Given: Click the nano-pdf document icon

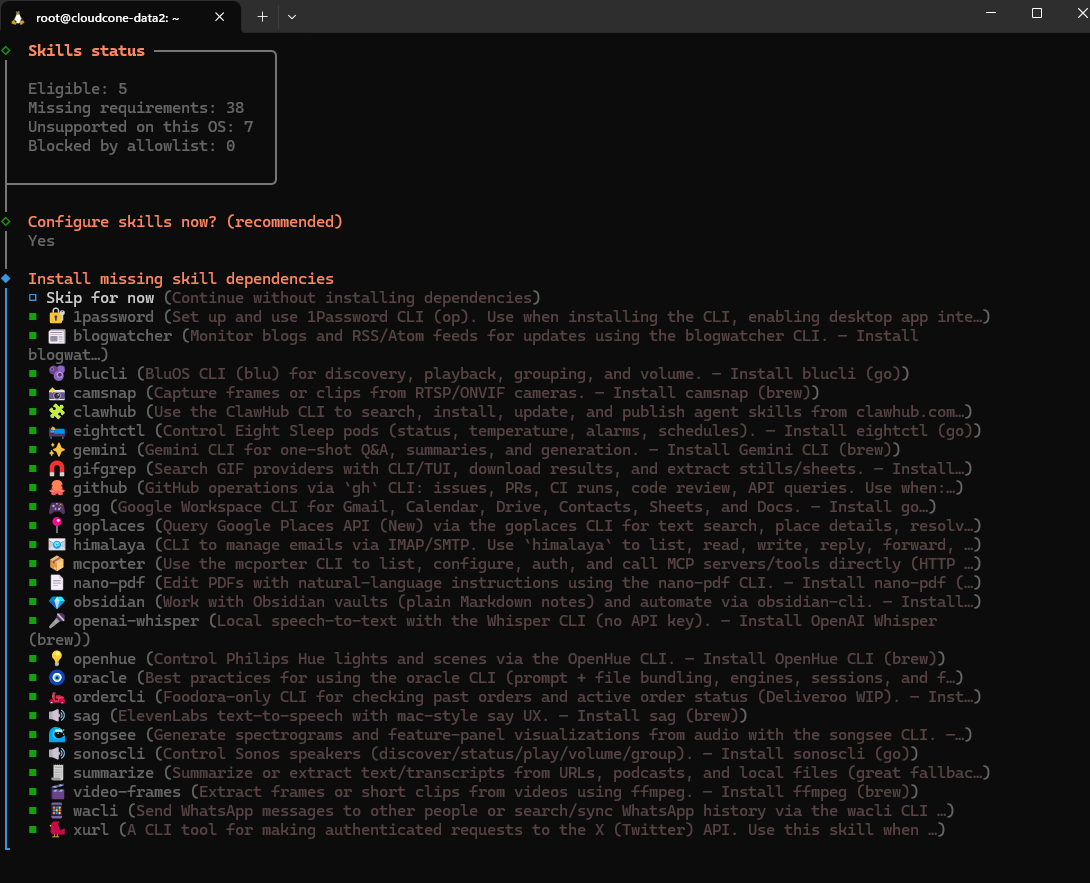Looking at the screenshot, I should 57,583.
